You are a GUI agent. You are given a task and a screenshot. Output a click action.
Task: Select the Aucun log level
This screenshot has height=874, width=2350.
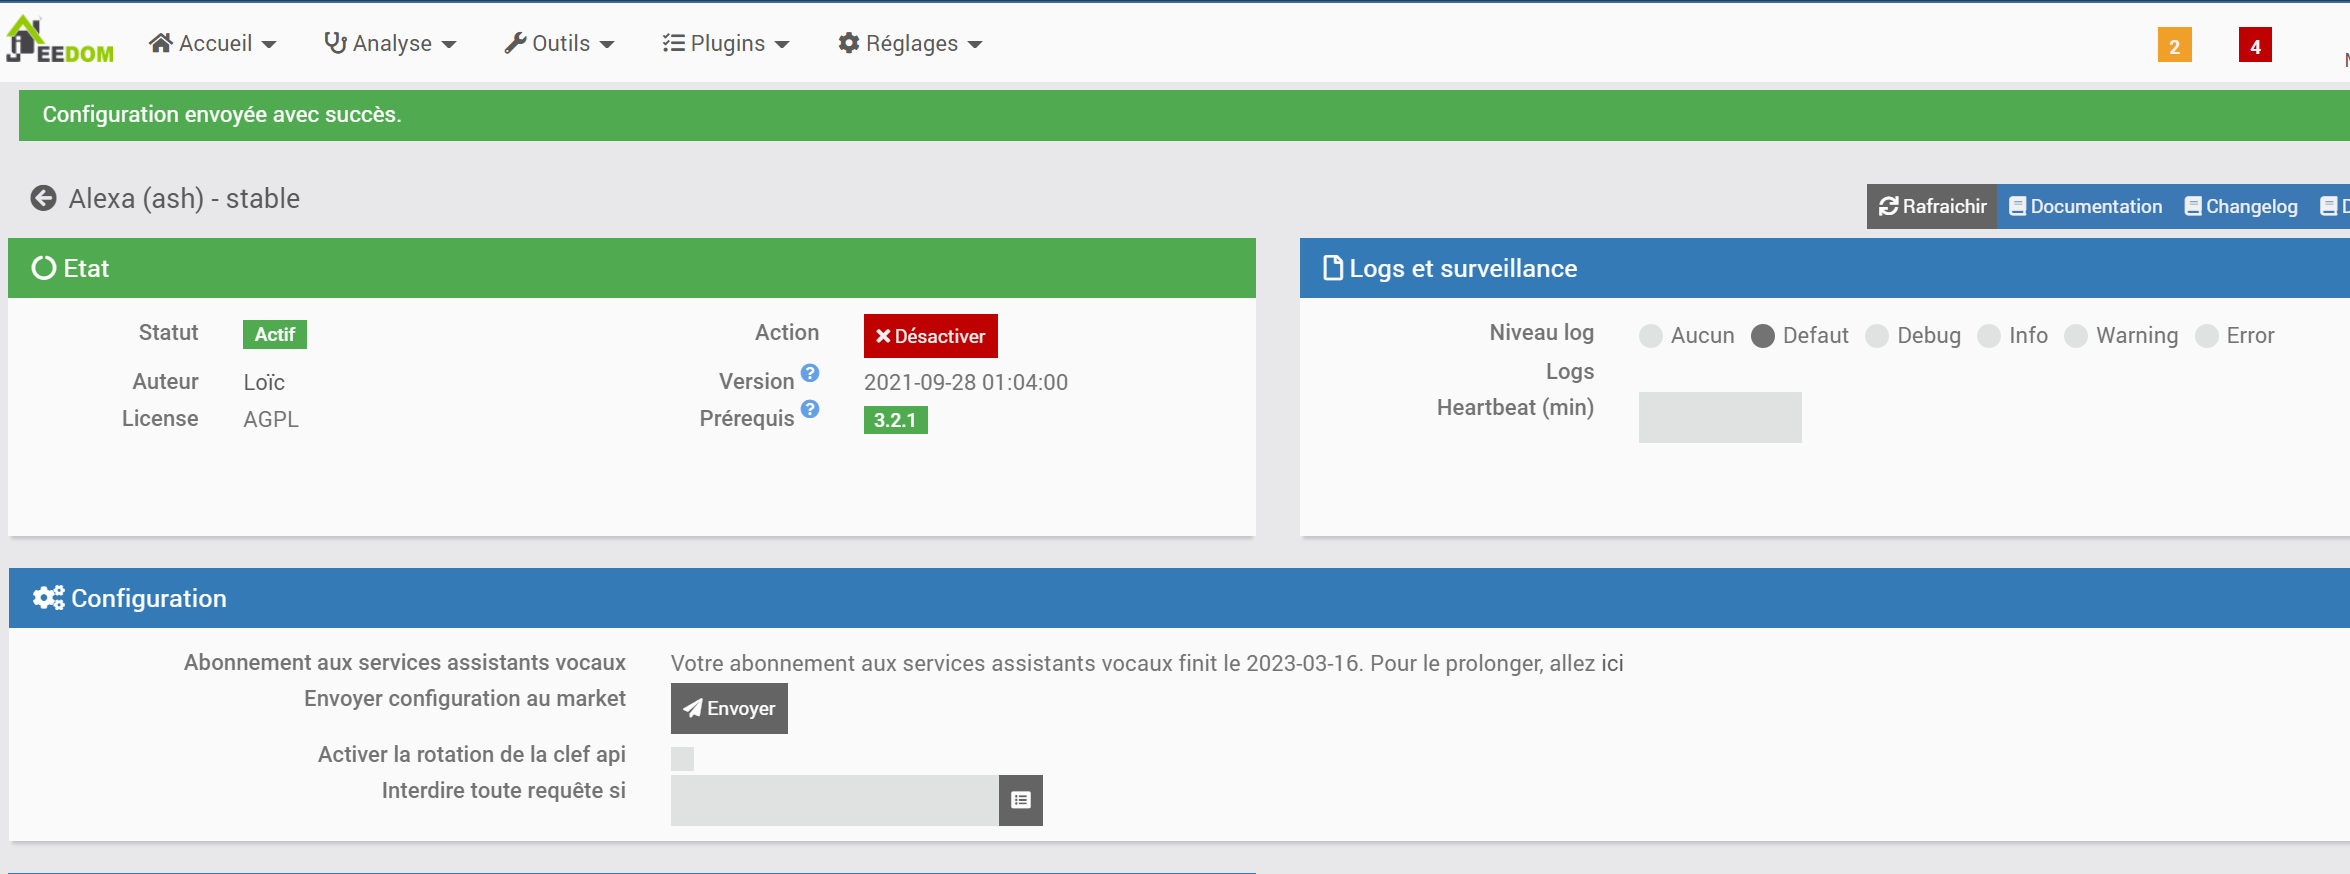pos(1651,336)
